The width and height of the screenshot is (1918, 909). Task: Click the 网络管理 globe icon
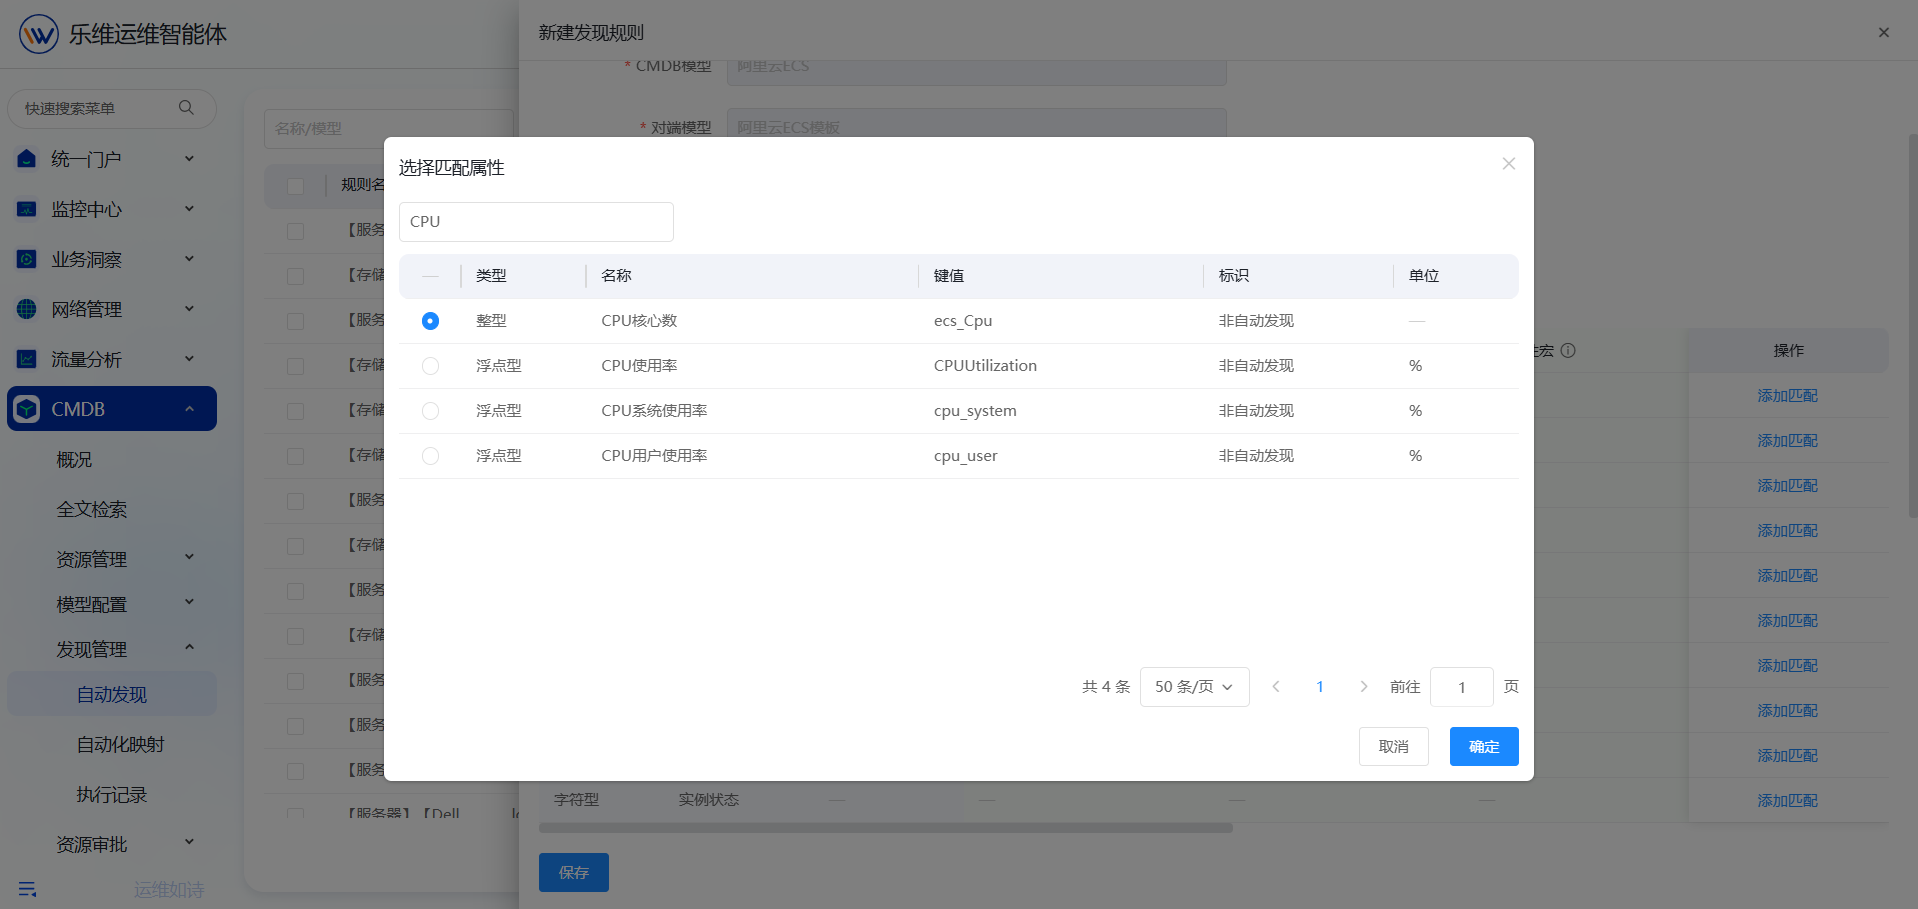point(27,309)
